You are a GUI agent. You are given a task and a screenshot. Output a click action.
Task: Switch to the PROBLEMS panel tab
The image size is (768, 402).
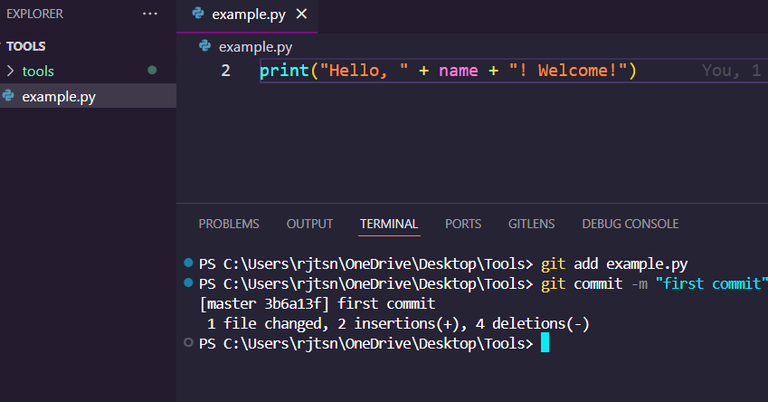click(229, 224)
